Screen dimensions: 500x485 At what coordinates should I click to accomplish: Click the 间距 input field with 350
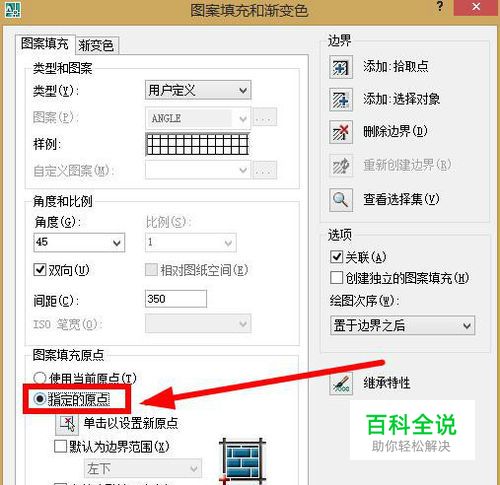coord(176,299)
